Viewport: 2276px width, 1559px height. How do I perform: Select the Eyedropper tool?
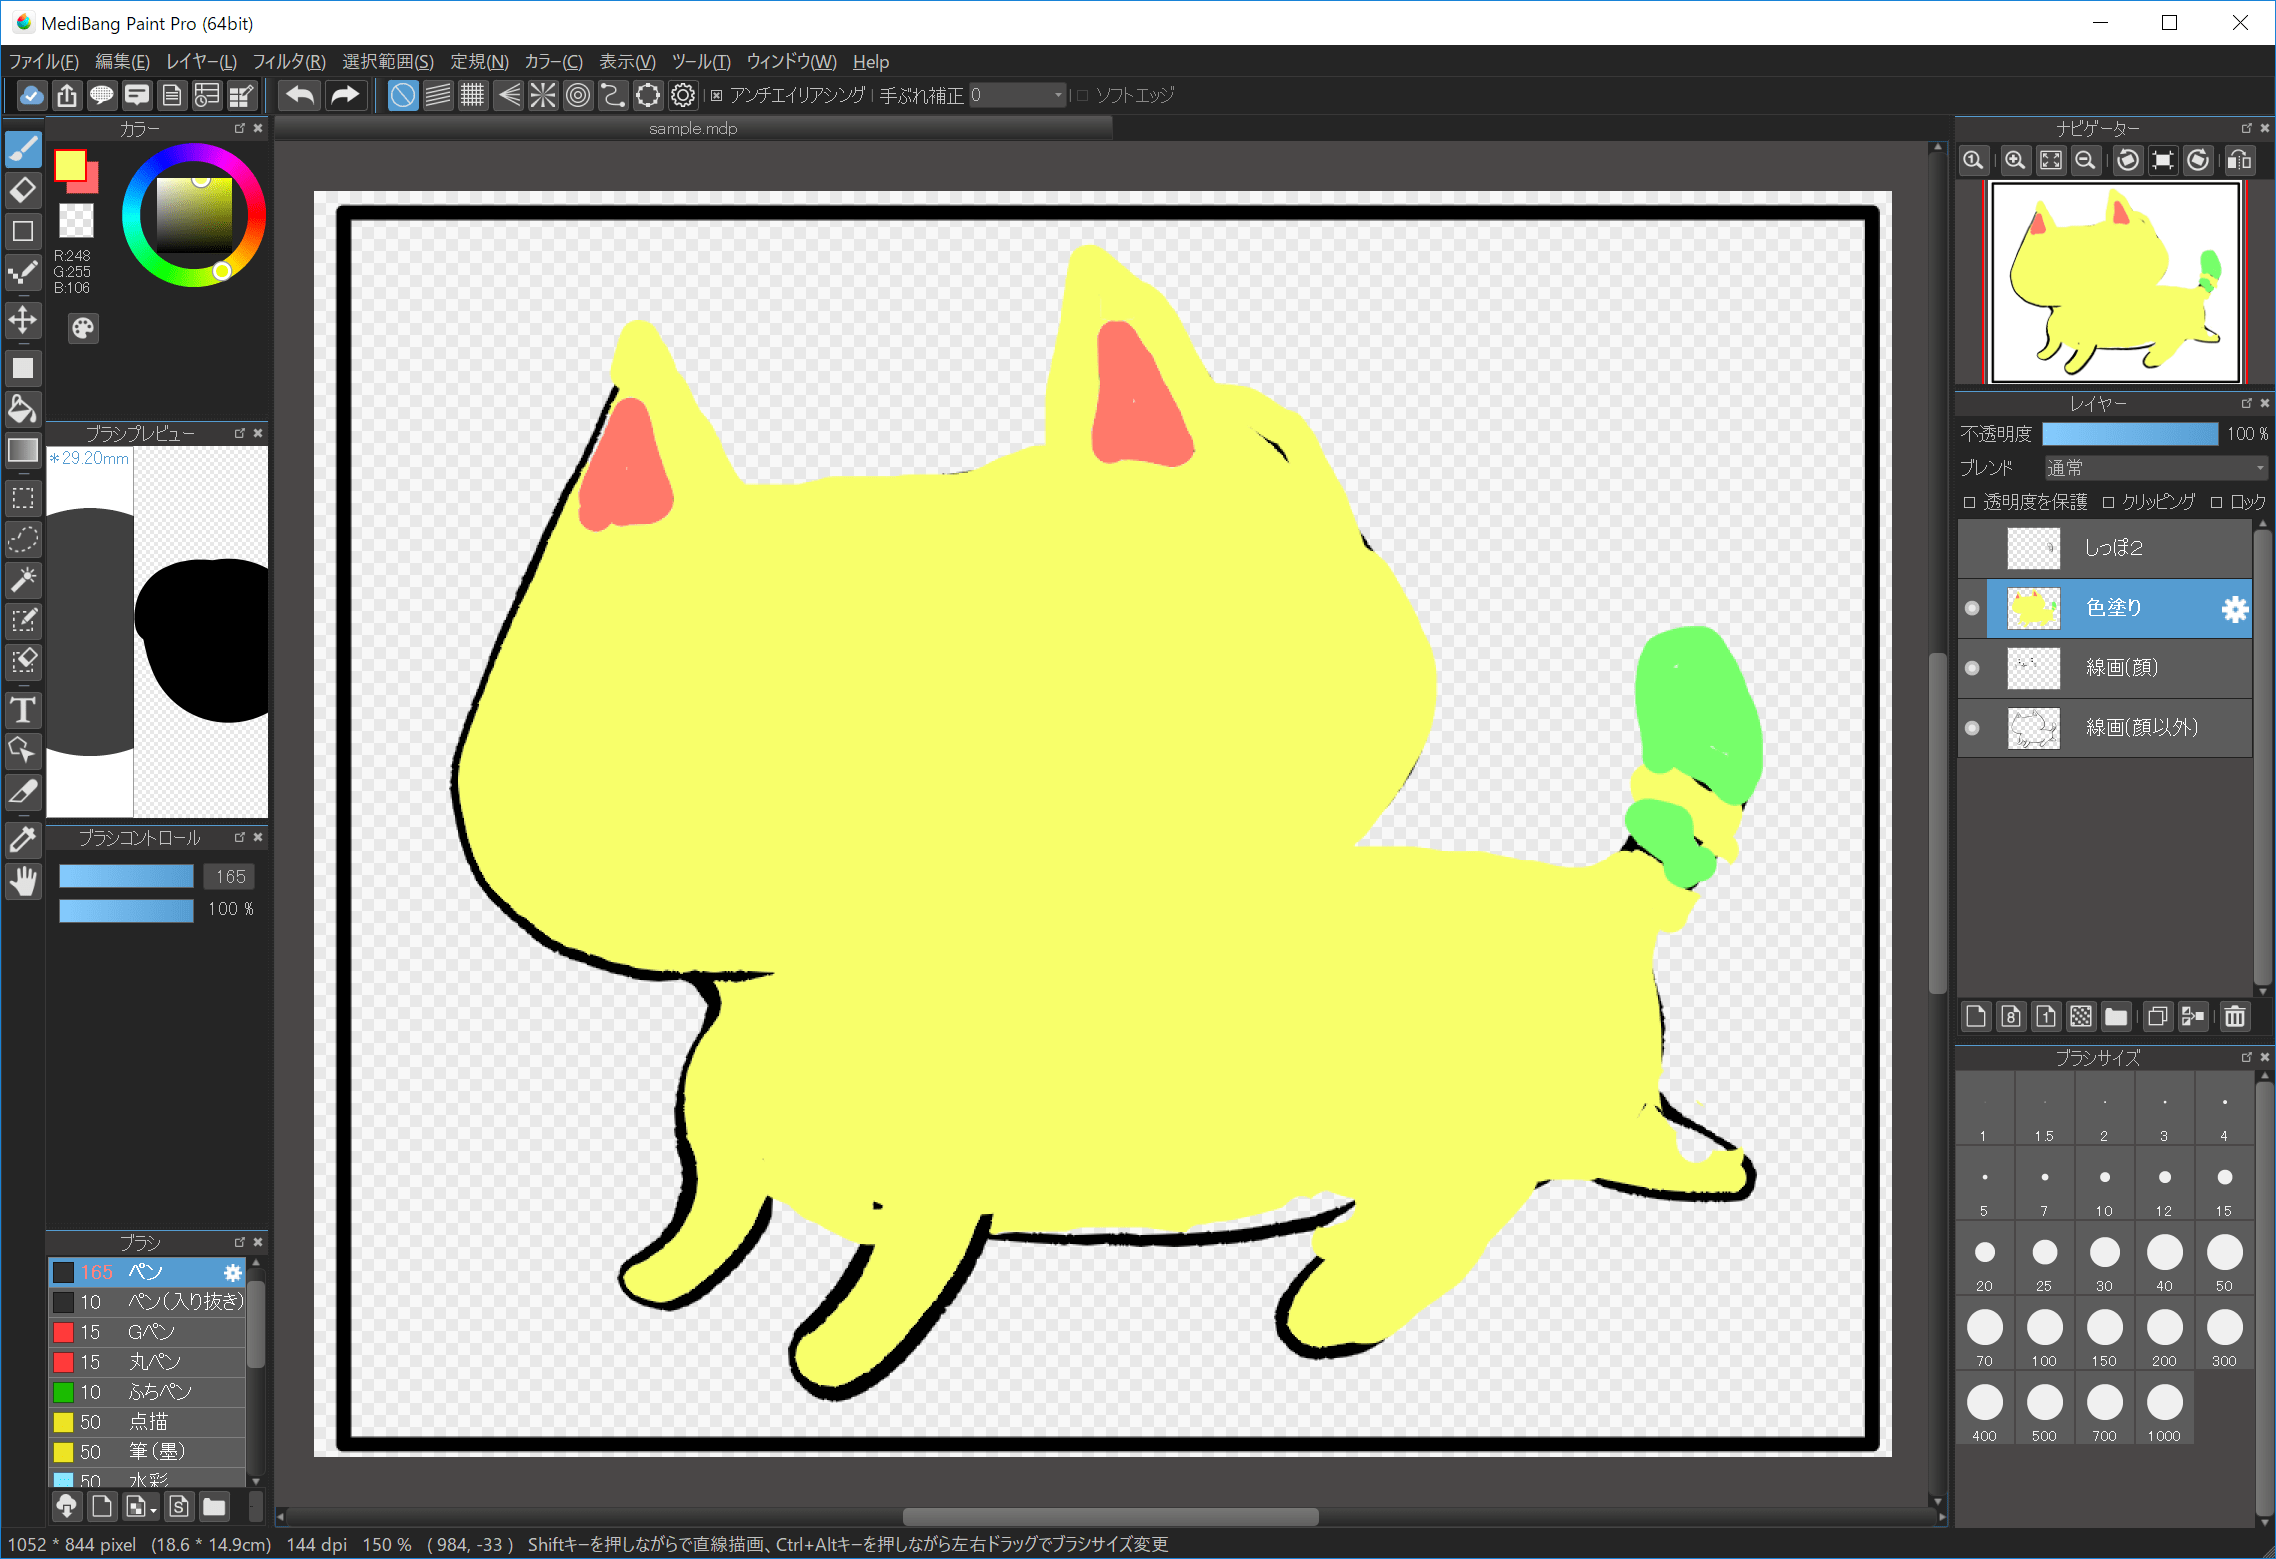23,840
